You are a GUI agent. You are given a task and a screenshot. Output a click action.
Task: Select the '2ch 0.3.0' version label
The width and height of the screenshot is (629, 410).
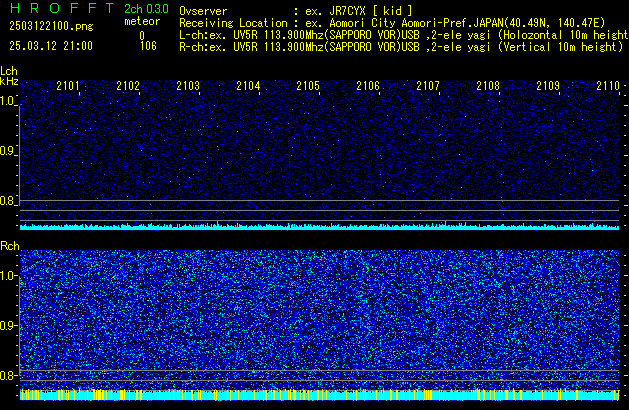coord(146,9)
